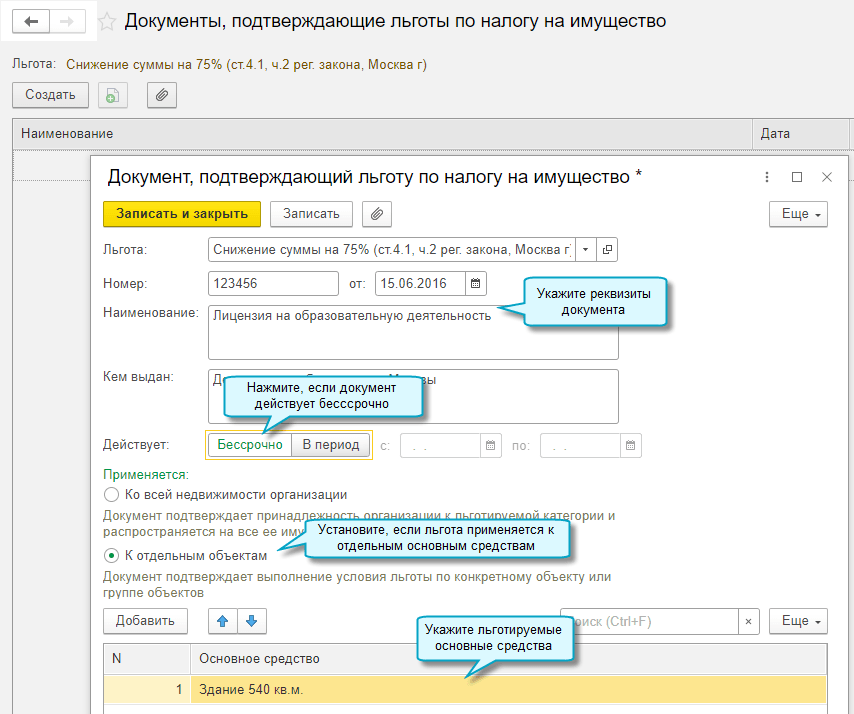
Task: Click the copy document icon beside Создать
Action: (112, 95)
